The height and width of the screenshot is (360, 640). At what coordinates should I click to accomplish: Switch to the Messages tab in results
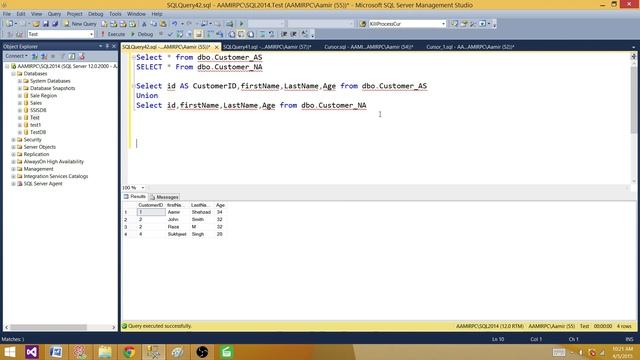tap(164, 197)
